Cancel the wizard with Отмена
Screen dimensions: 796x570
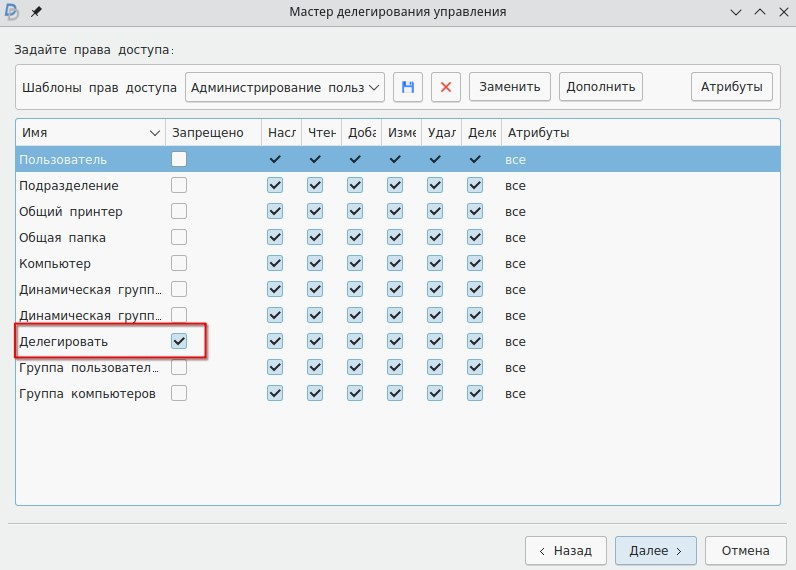point(745,550)
